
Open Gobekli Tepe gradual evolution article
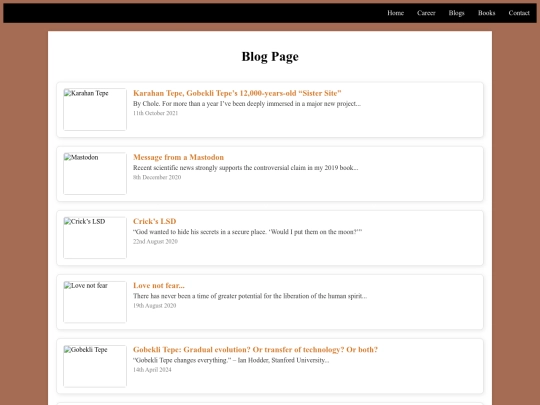(x=255, y=349)
